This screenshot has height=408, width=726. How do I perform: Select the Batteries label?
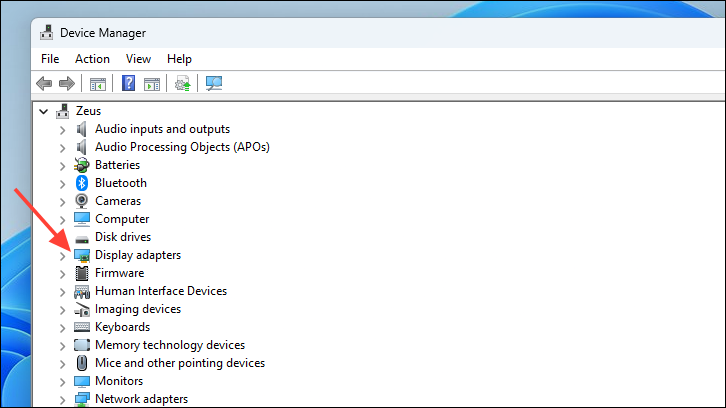click(x=118, y=165)
